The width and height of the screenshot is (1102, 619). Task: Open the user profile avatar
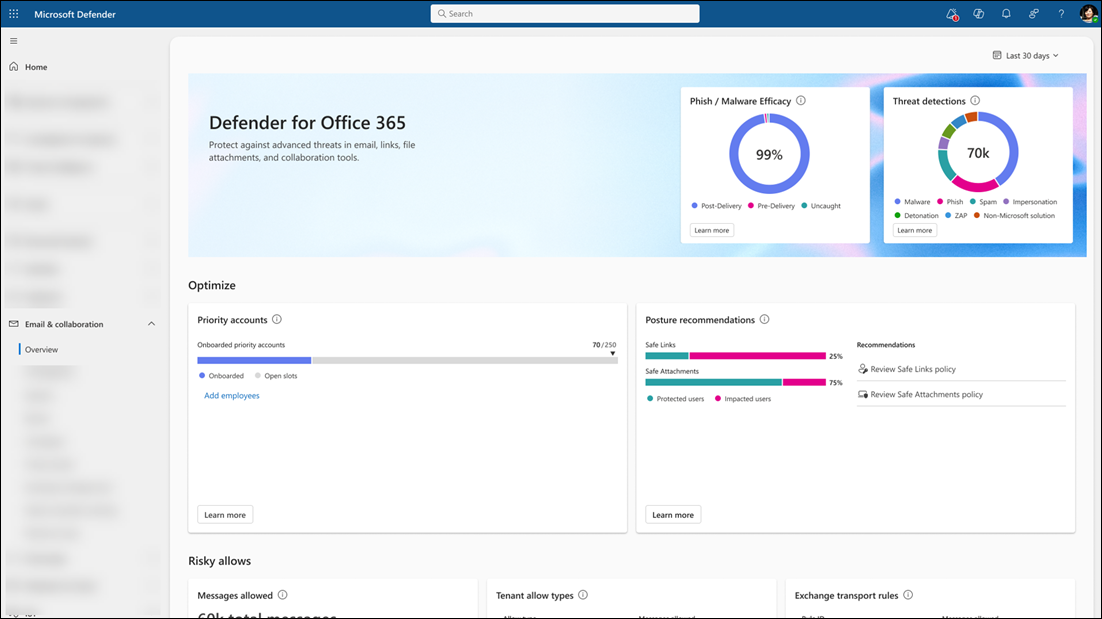[1088, 13]
